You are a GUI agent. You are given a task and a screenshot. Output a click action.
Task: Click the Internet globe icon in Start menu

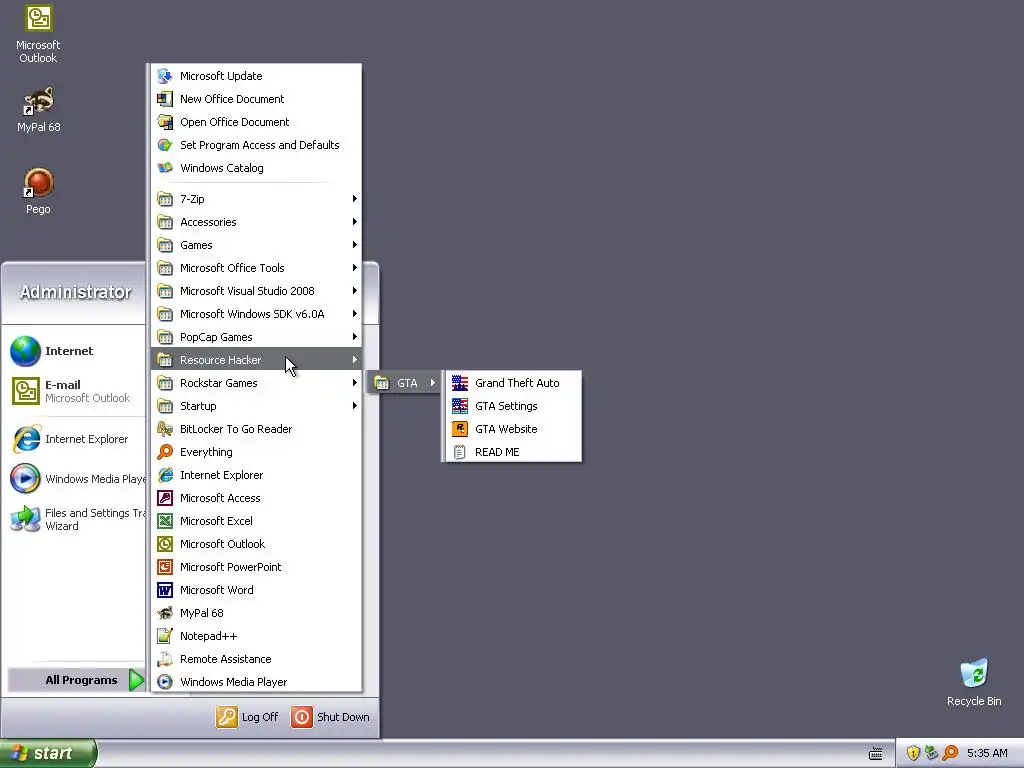(25, 351)
